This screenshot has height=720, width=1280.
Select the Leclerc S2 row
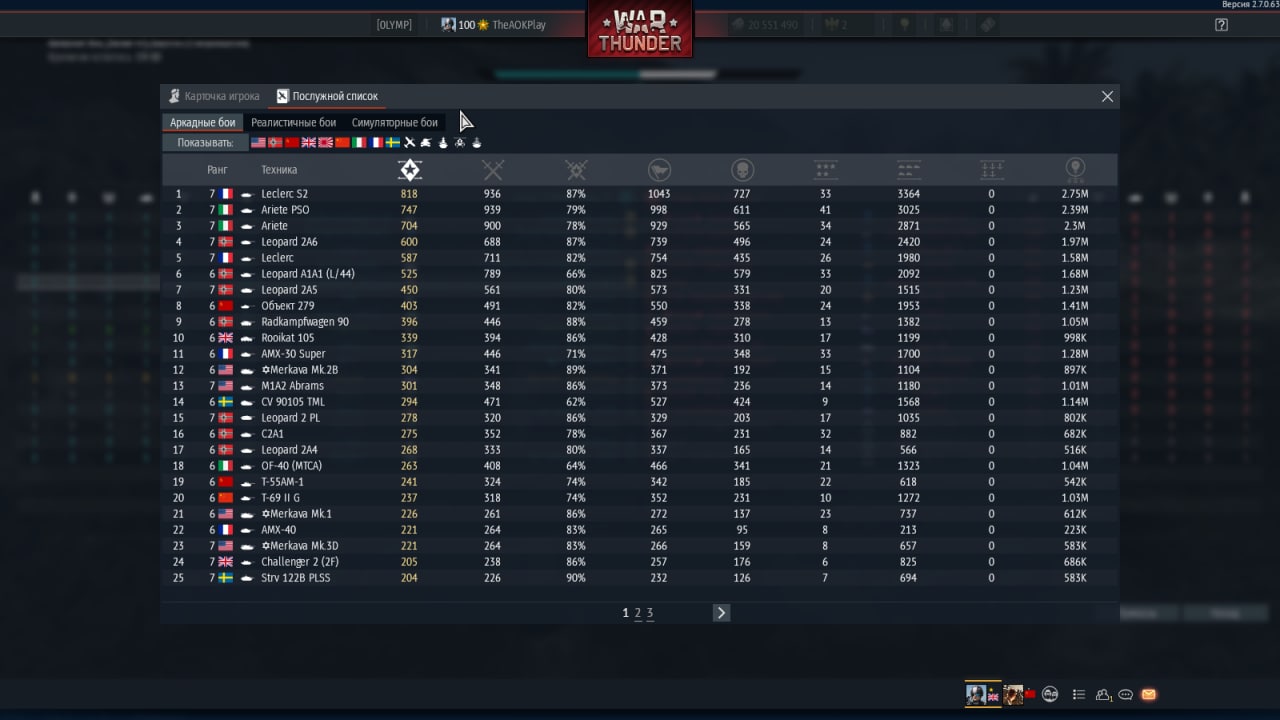point(639,194)
